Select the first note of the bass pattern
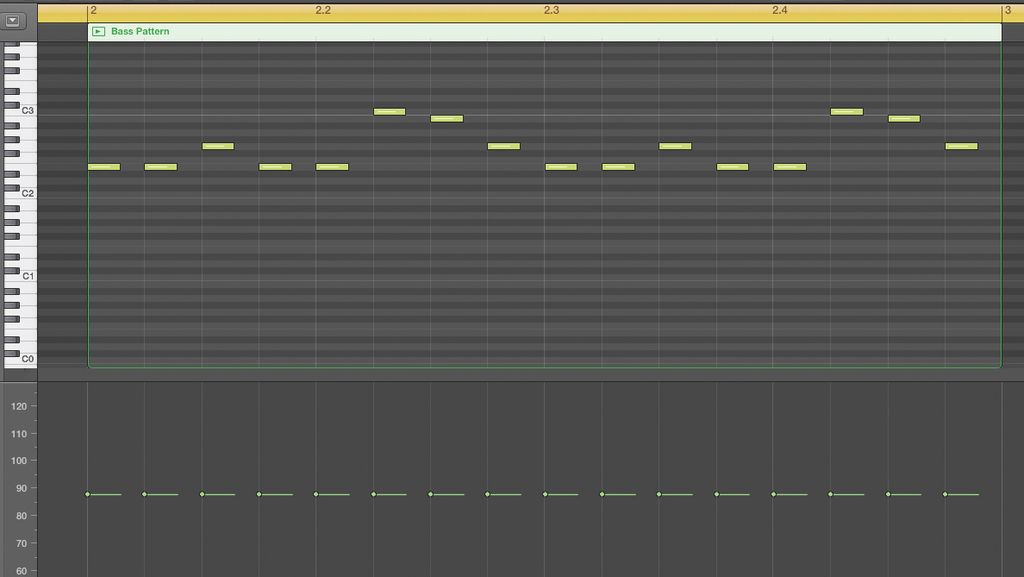 pyautogui.click(x=104, y=167)
